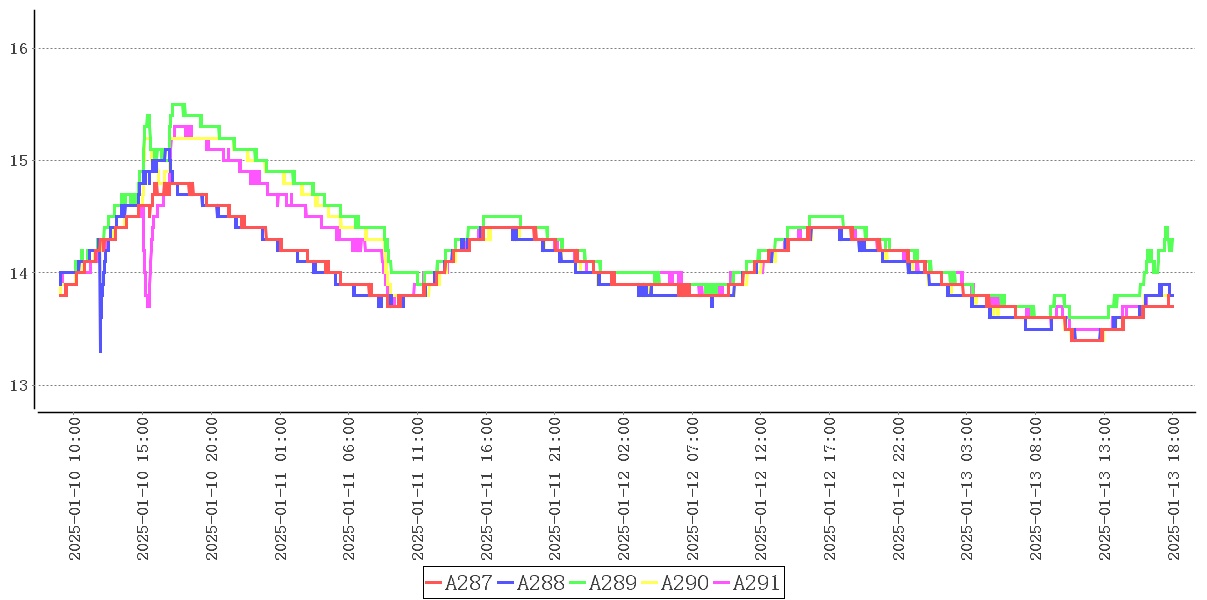Click the blue line's lowest dip near 13.3
The width and height of the screenshot is (1207, 600).
point(100,350)
